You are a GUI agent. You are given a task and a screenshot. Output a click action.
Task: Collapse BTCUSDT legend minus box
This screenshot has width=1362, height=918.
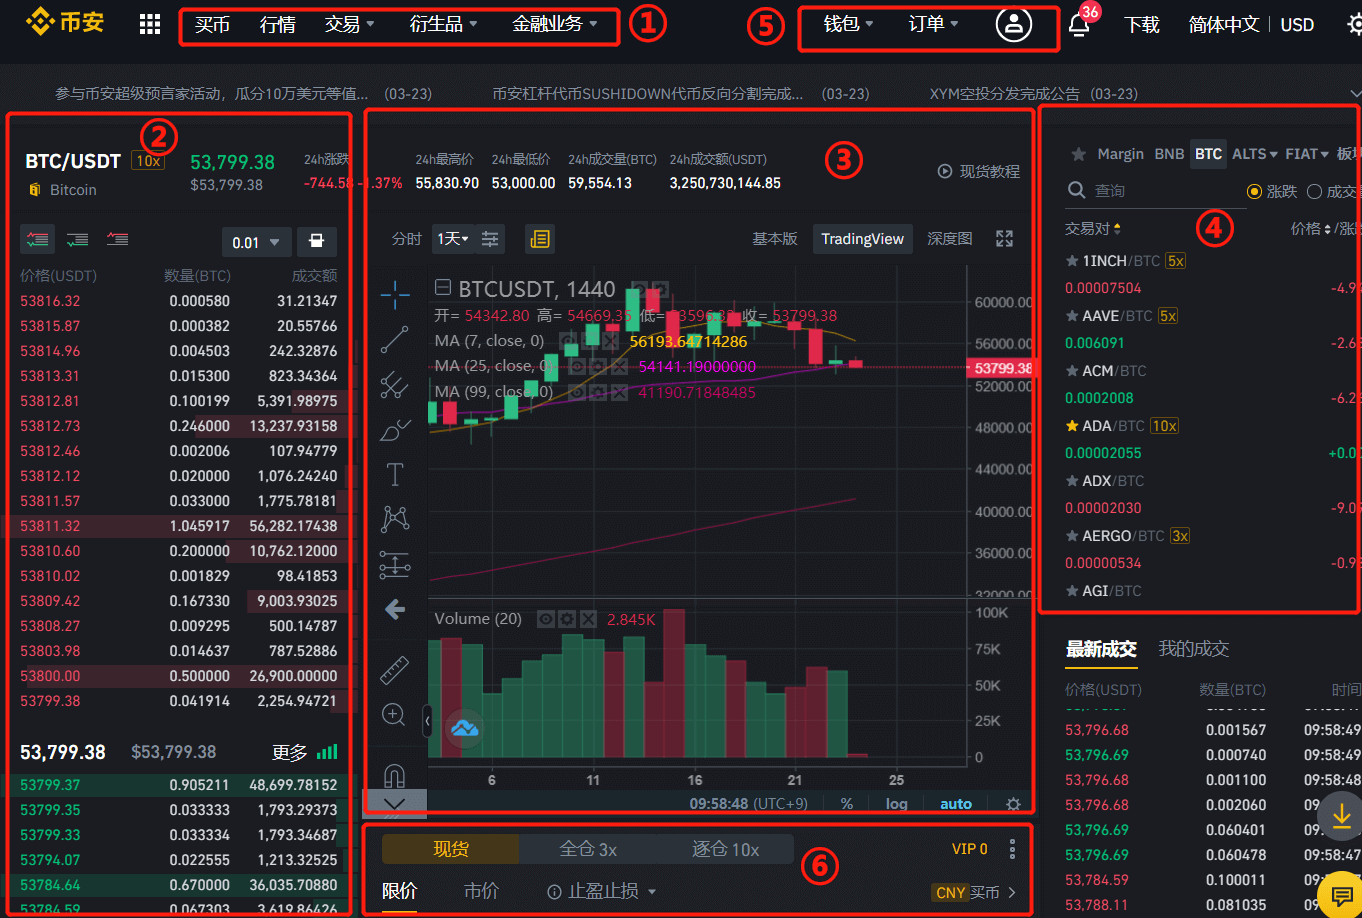pos(444,289)
